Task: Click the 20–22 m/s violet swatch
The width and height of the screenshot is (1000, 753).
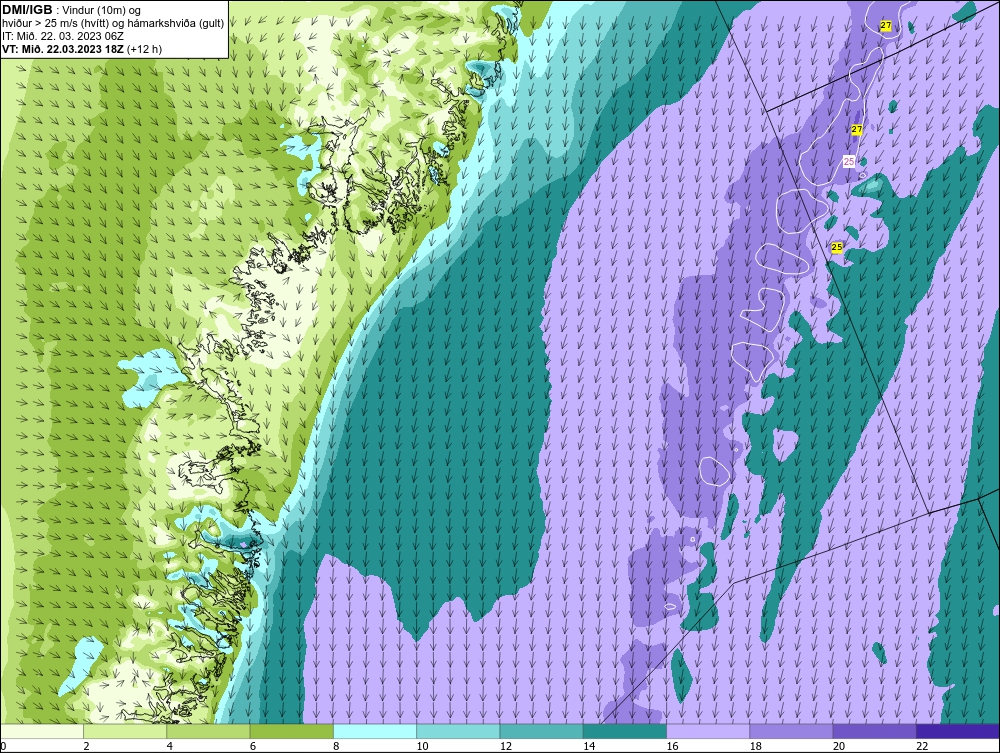Action: click(x=874, y=731)
